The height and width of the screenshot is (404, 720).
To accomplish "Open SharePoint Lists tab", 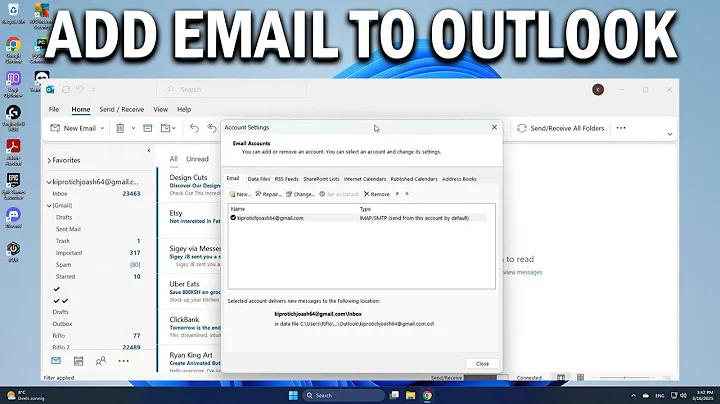I will tap(321, 179).
